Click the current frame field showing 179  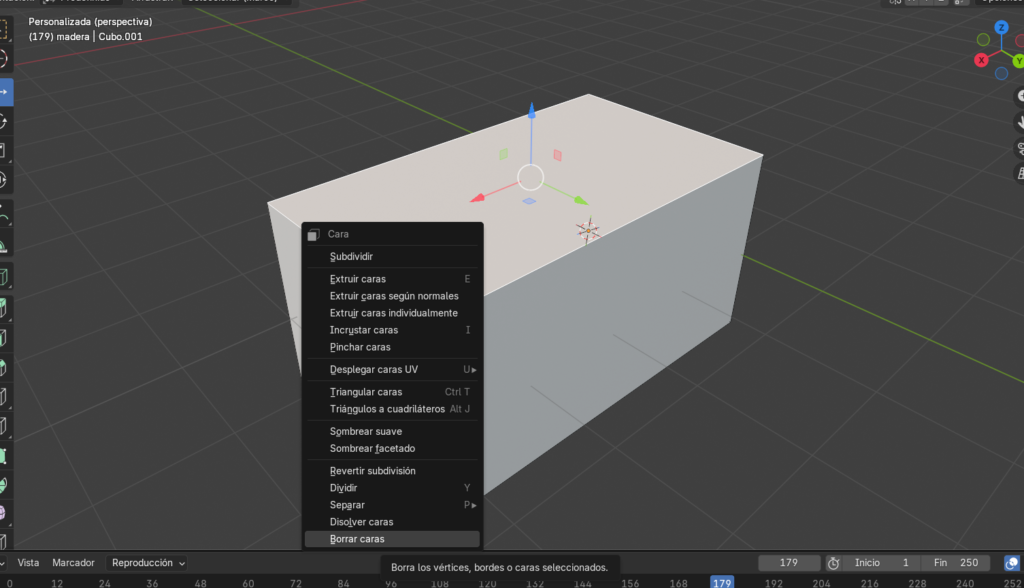tap(789, 563)
